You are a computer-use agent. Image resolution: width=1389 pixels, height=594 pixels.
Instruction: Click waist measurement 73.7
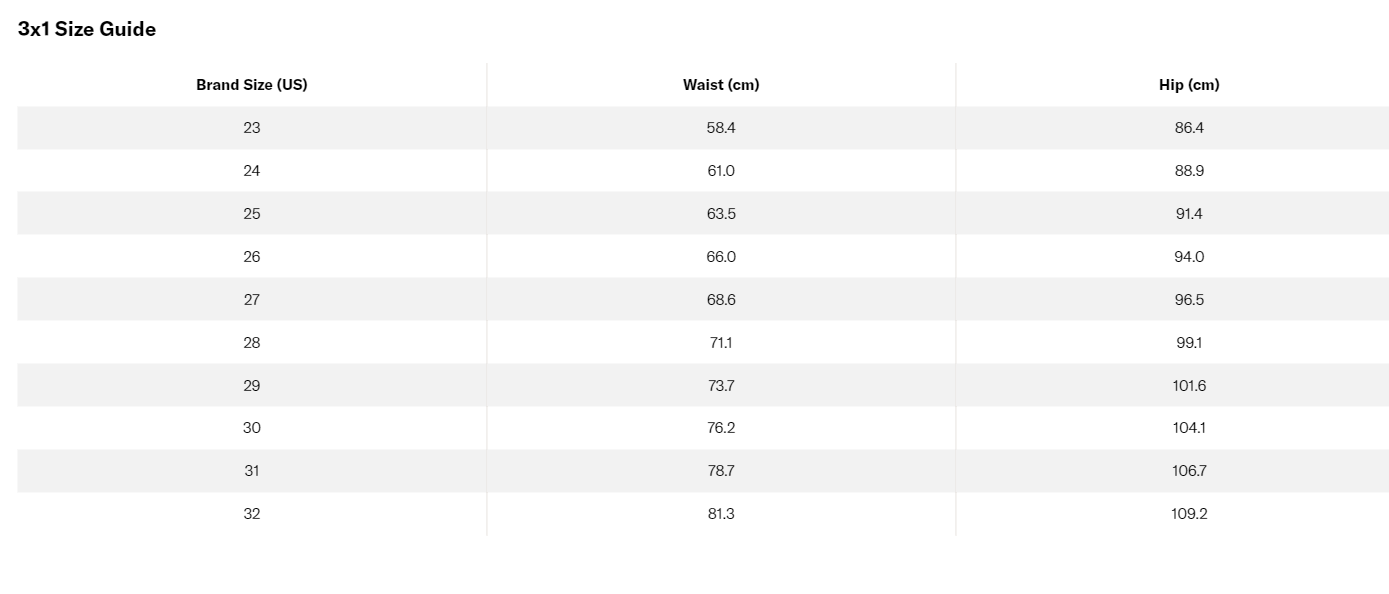tap(721, 386)
